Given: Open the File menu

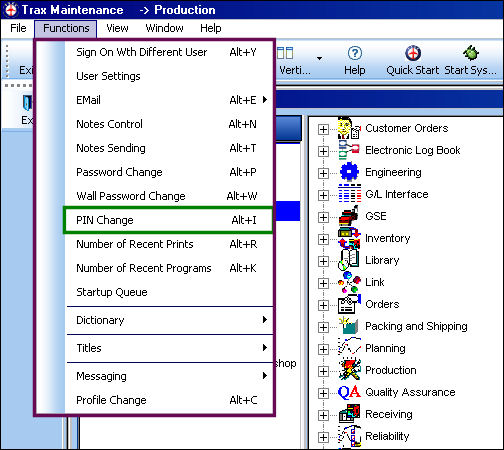Looking at the screenshot, I should tap(18, 28).
